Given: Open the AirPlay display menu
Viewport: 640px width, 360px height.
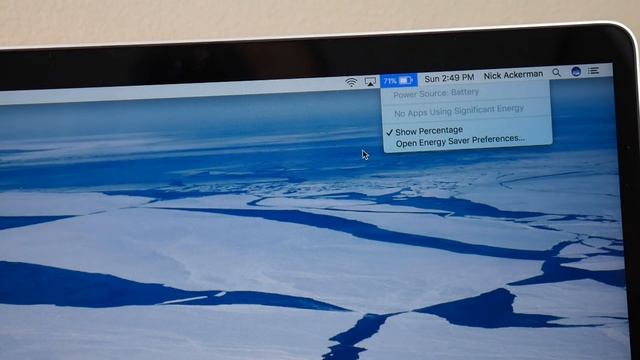Looking at the screenshot, I should click(x=370, y=81).
